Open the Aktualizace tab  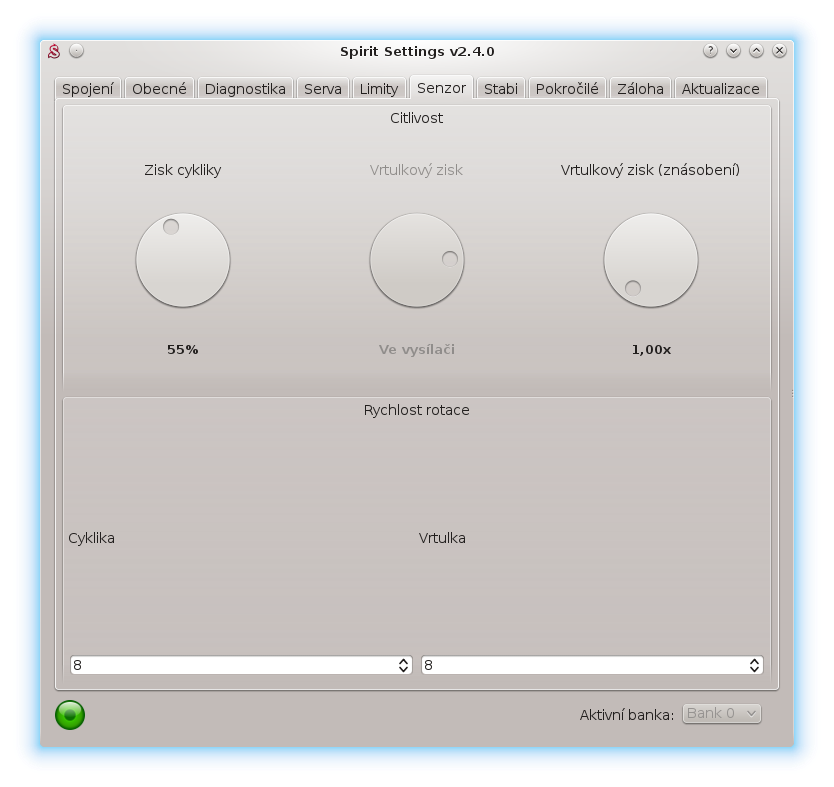pyautogui.click(x=720, y=88)
